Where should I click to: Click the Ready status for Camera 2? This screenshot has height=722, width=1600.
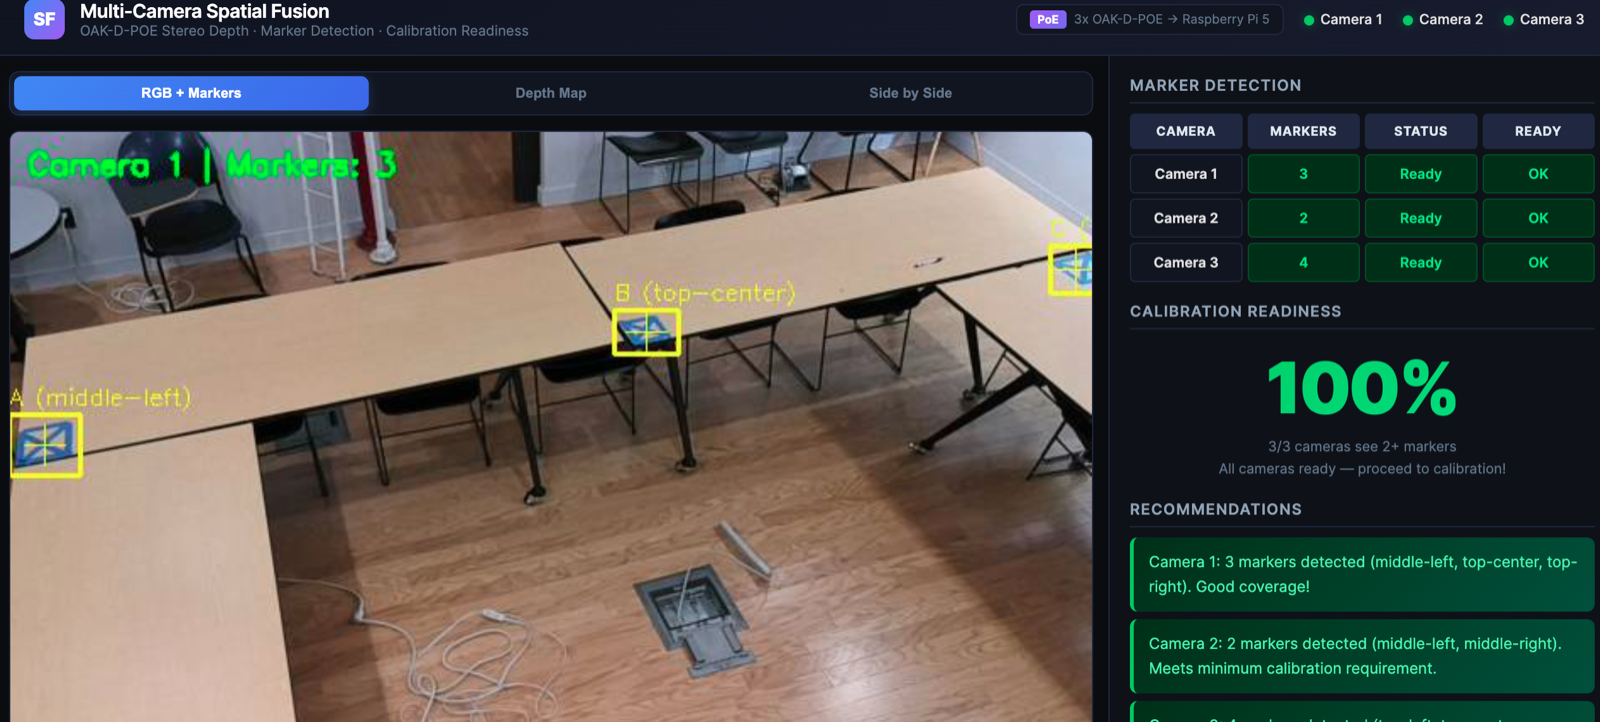[x=1421, y=218]
